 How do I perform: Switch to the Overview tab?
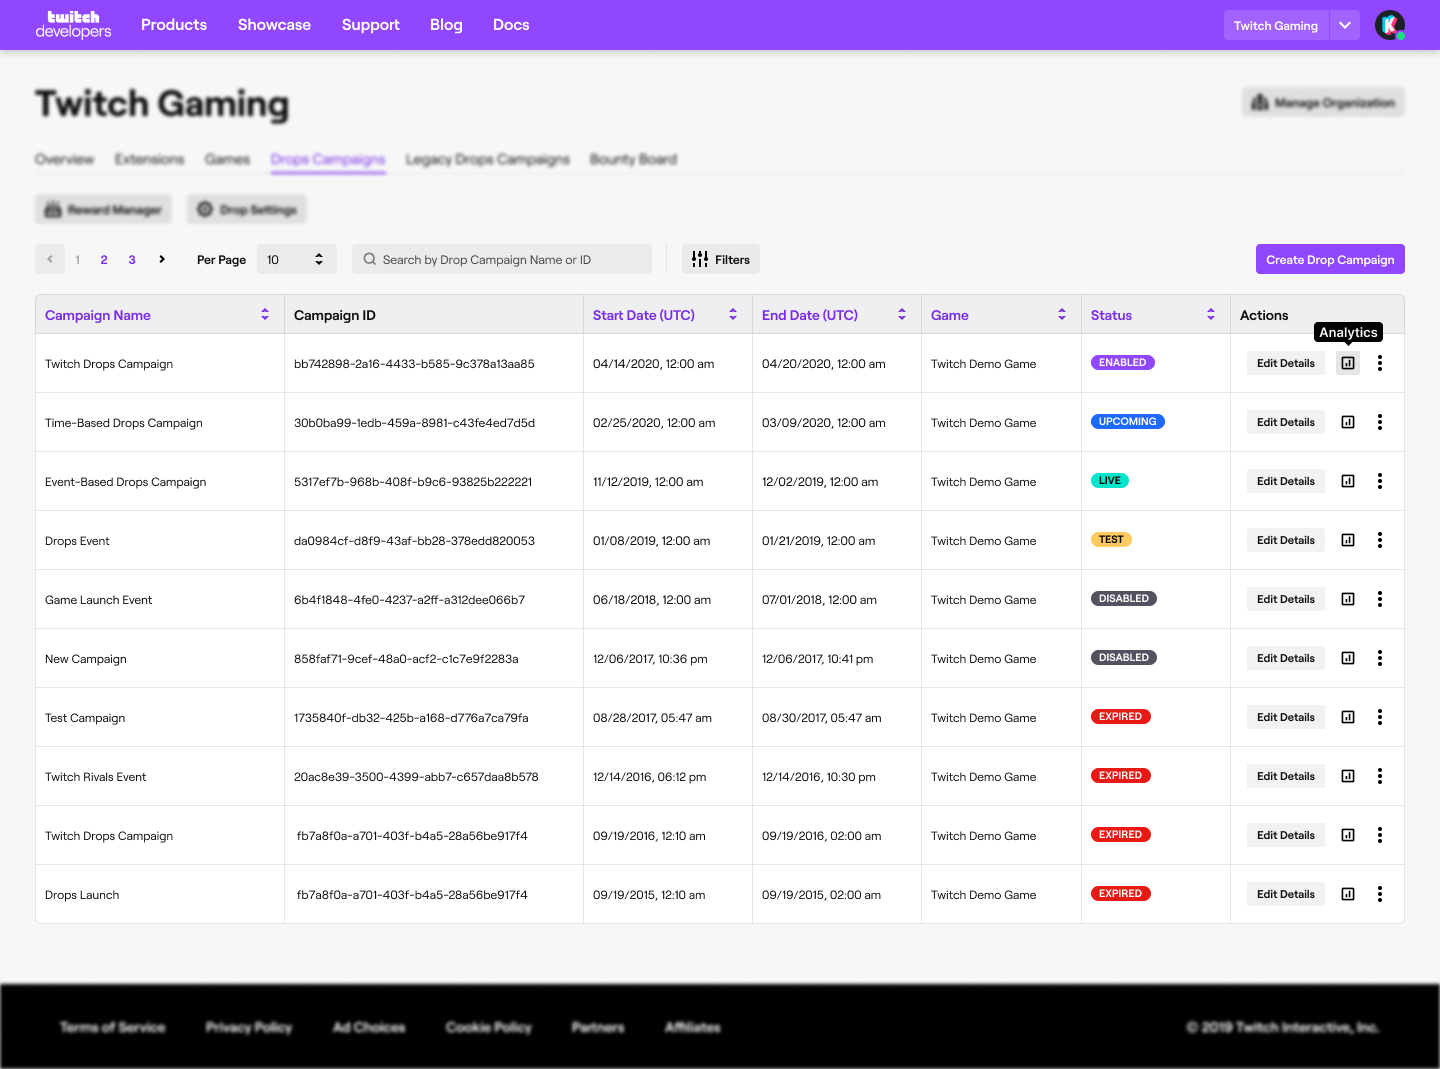point(64,159)
